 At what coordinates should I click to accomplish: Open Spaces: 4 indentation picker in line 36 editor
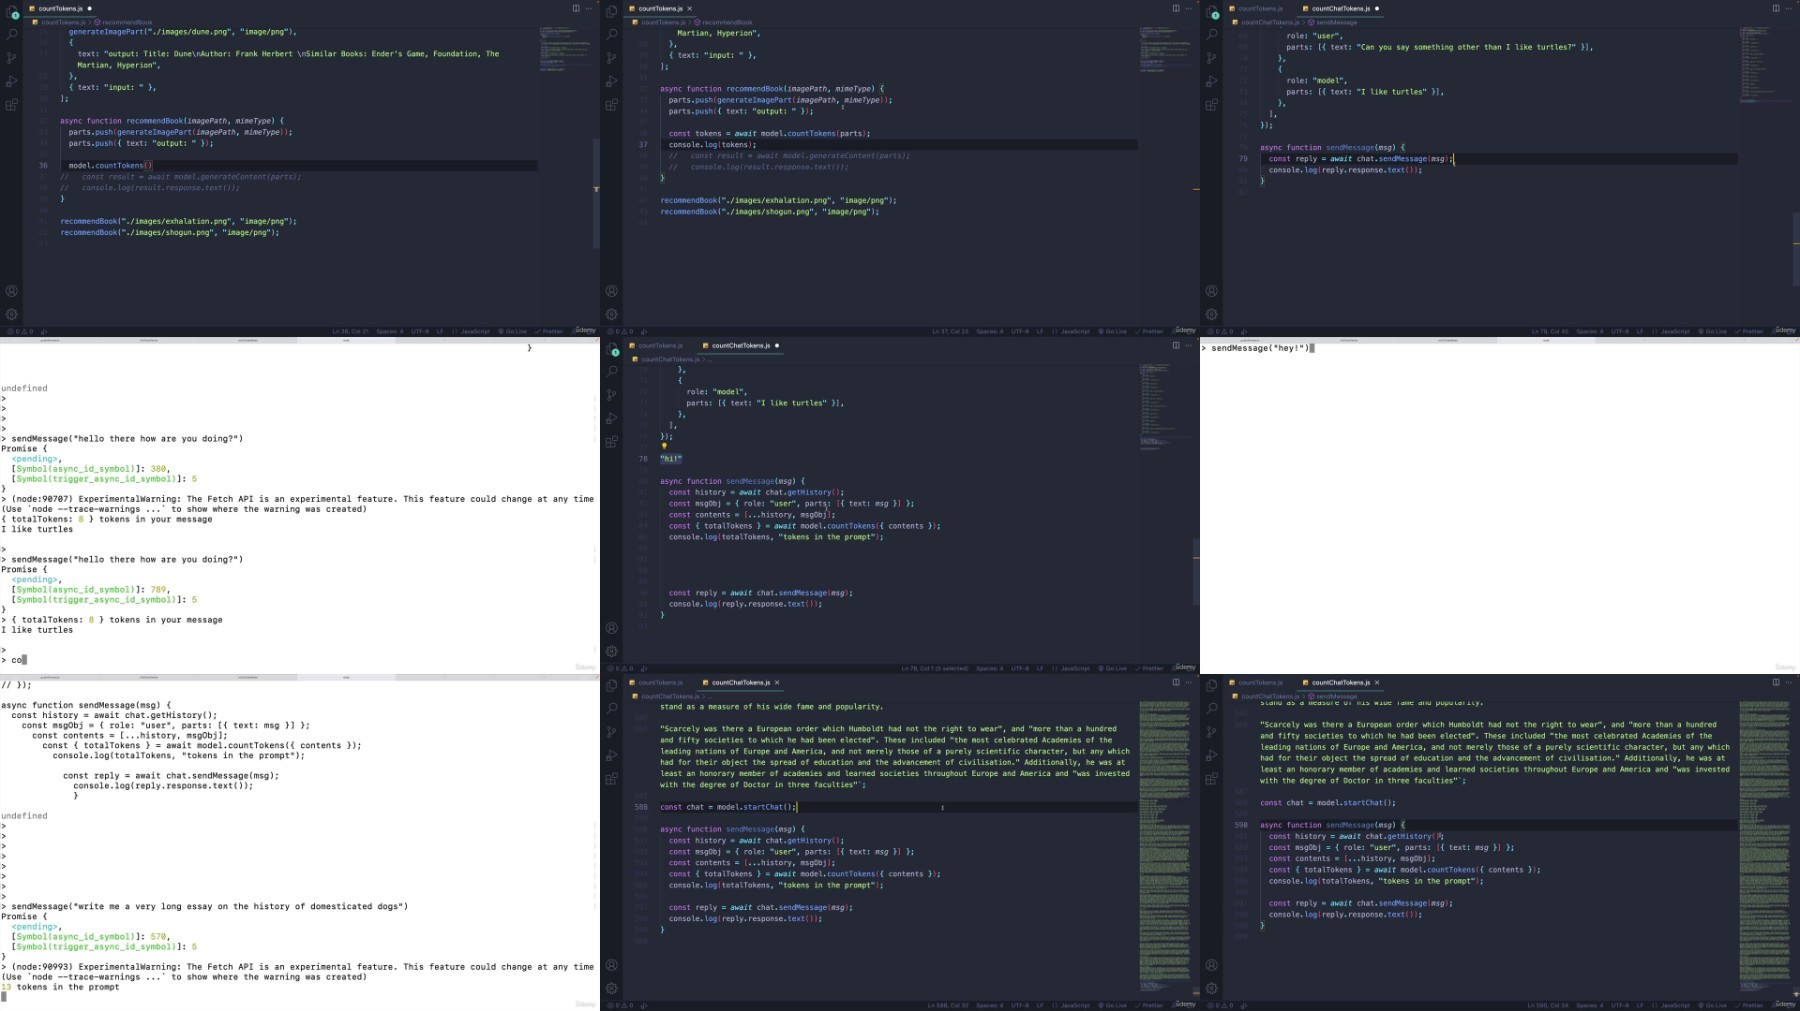point(390,331)
